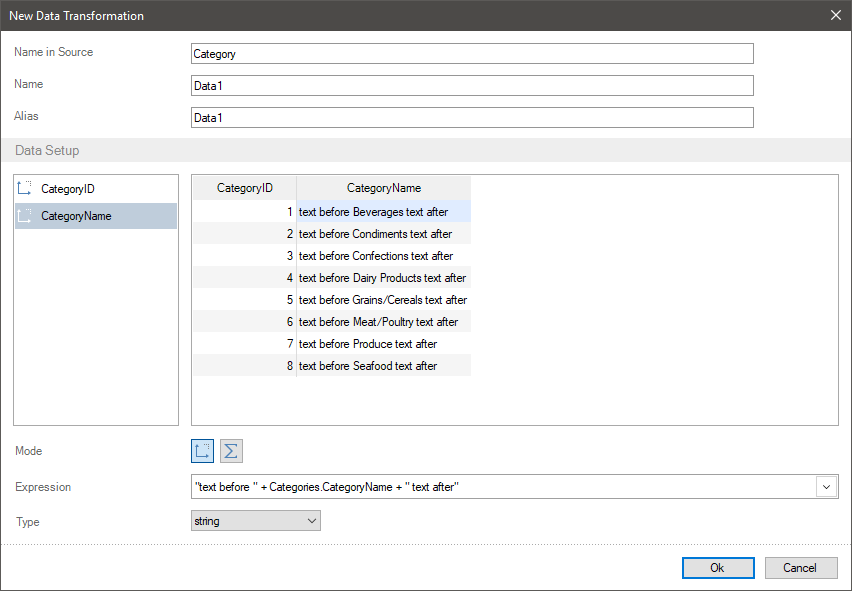Select the Seafood row cell
Screen dimensions: 852x591
[383, 366]
